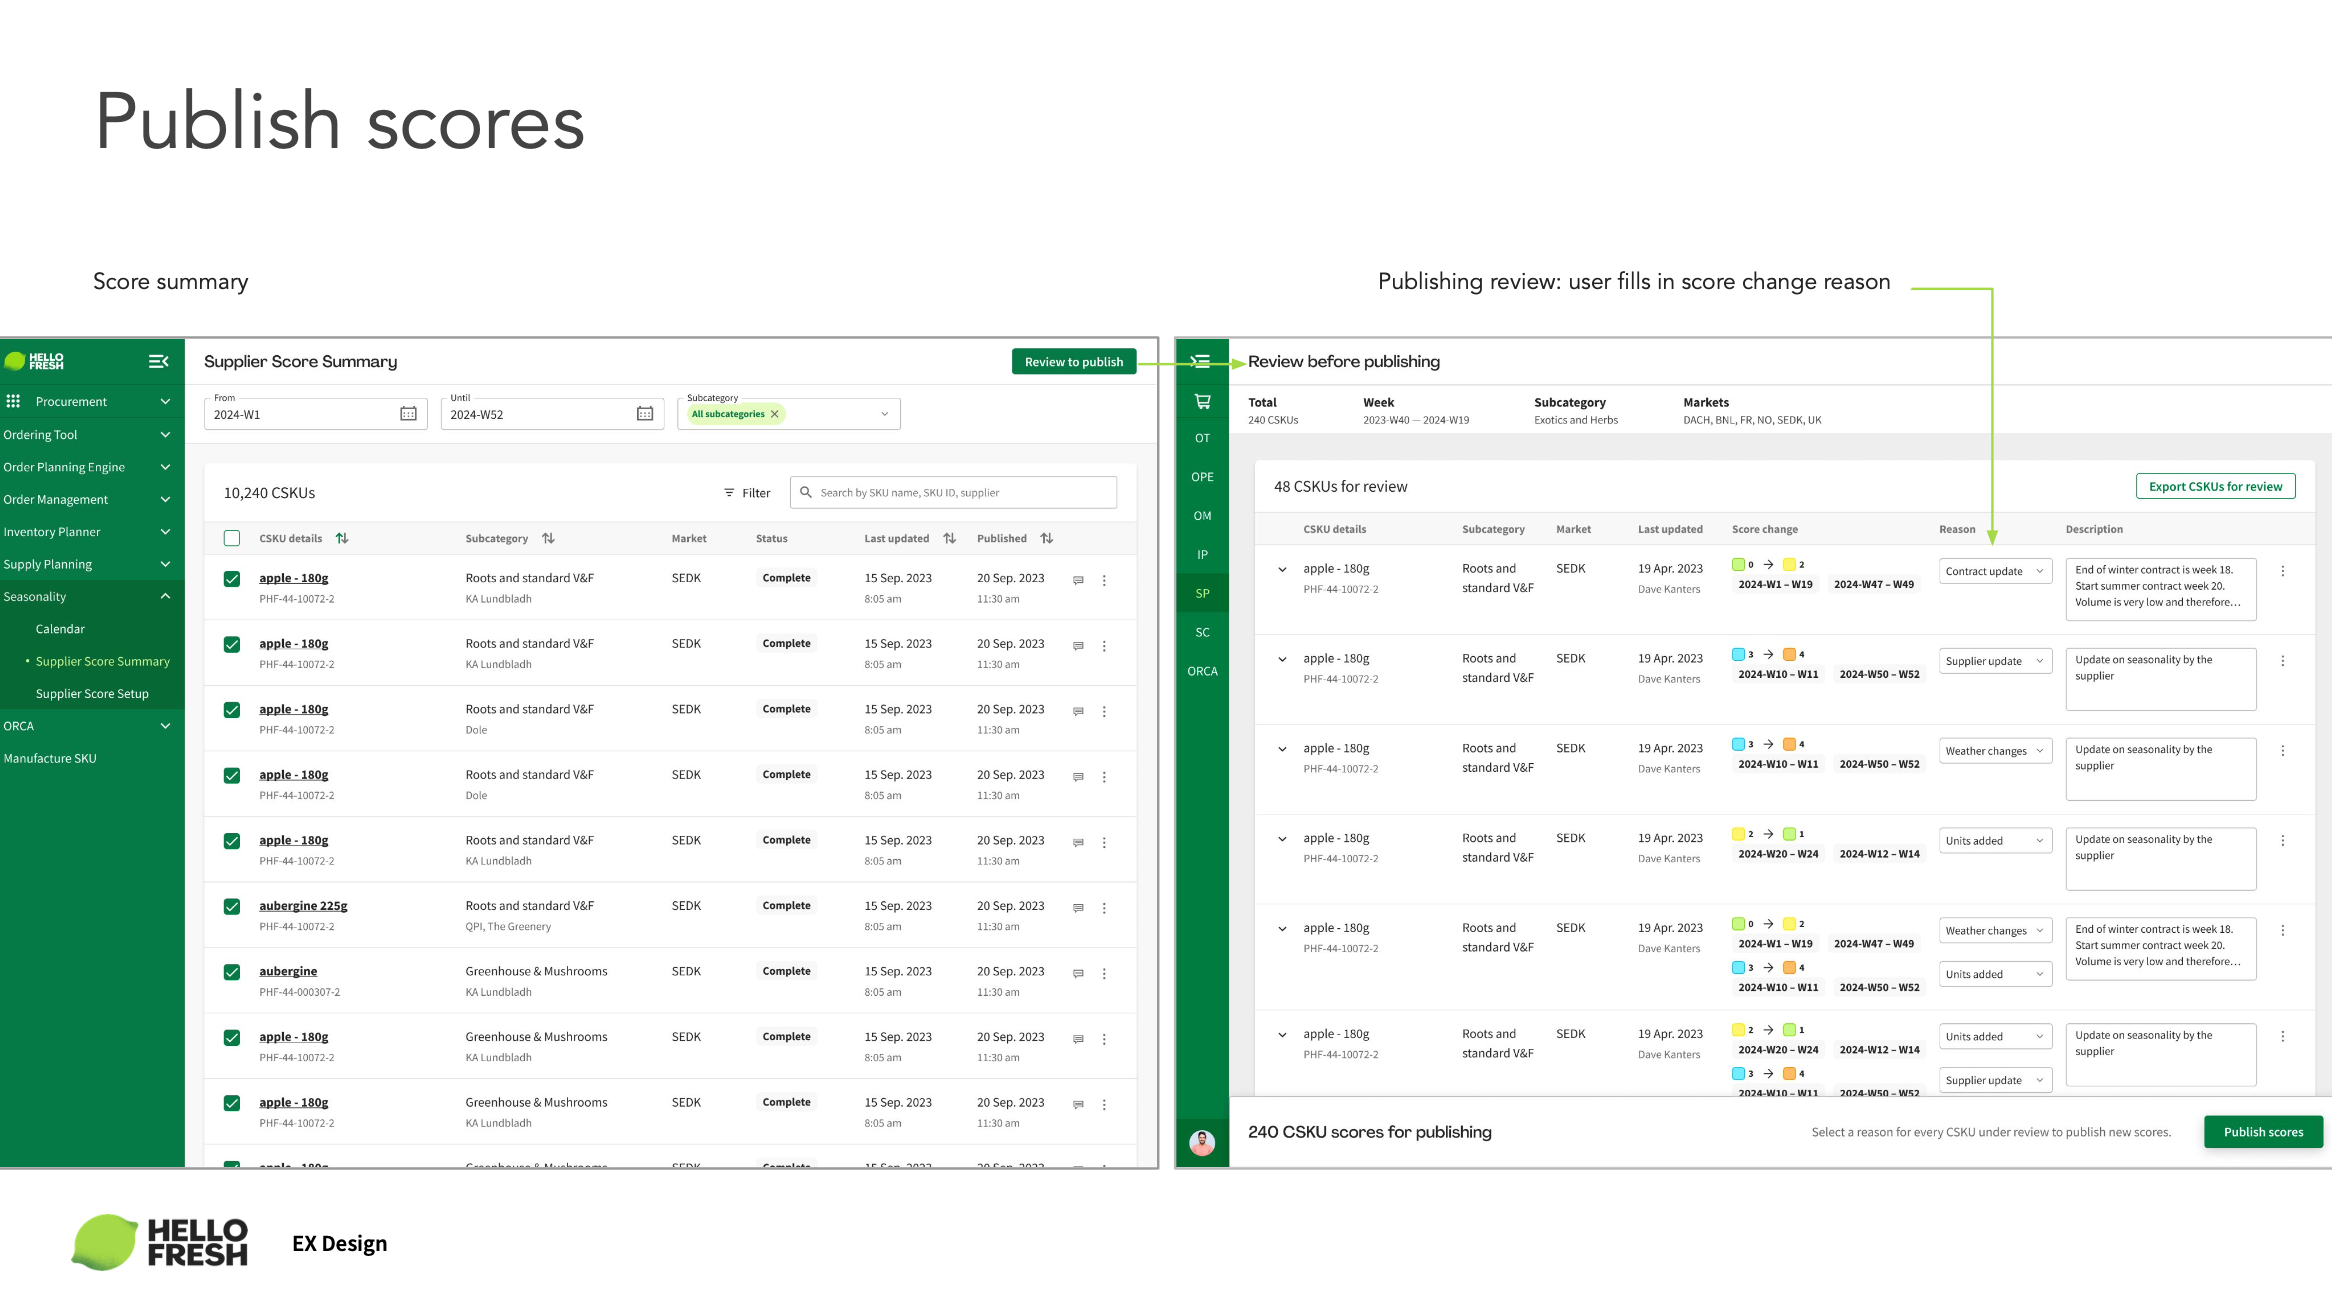Click the Review to publish button
This screenshot has width=2332, height=1312.
click(x=1073, y=361)
